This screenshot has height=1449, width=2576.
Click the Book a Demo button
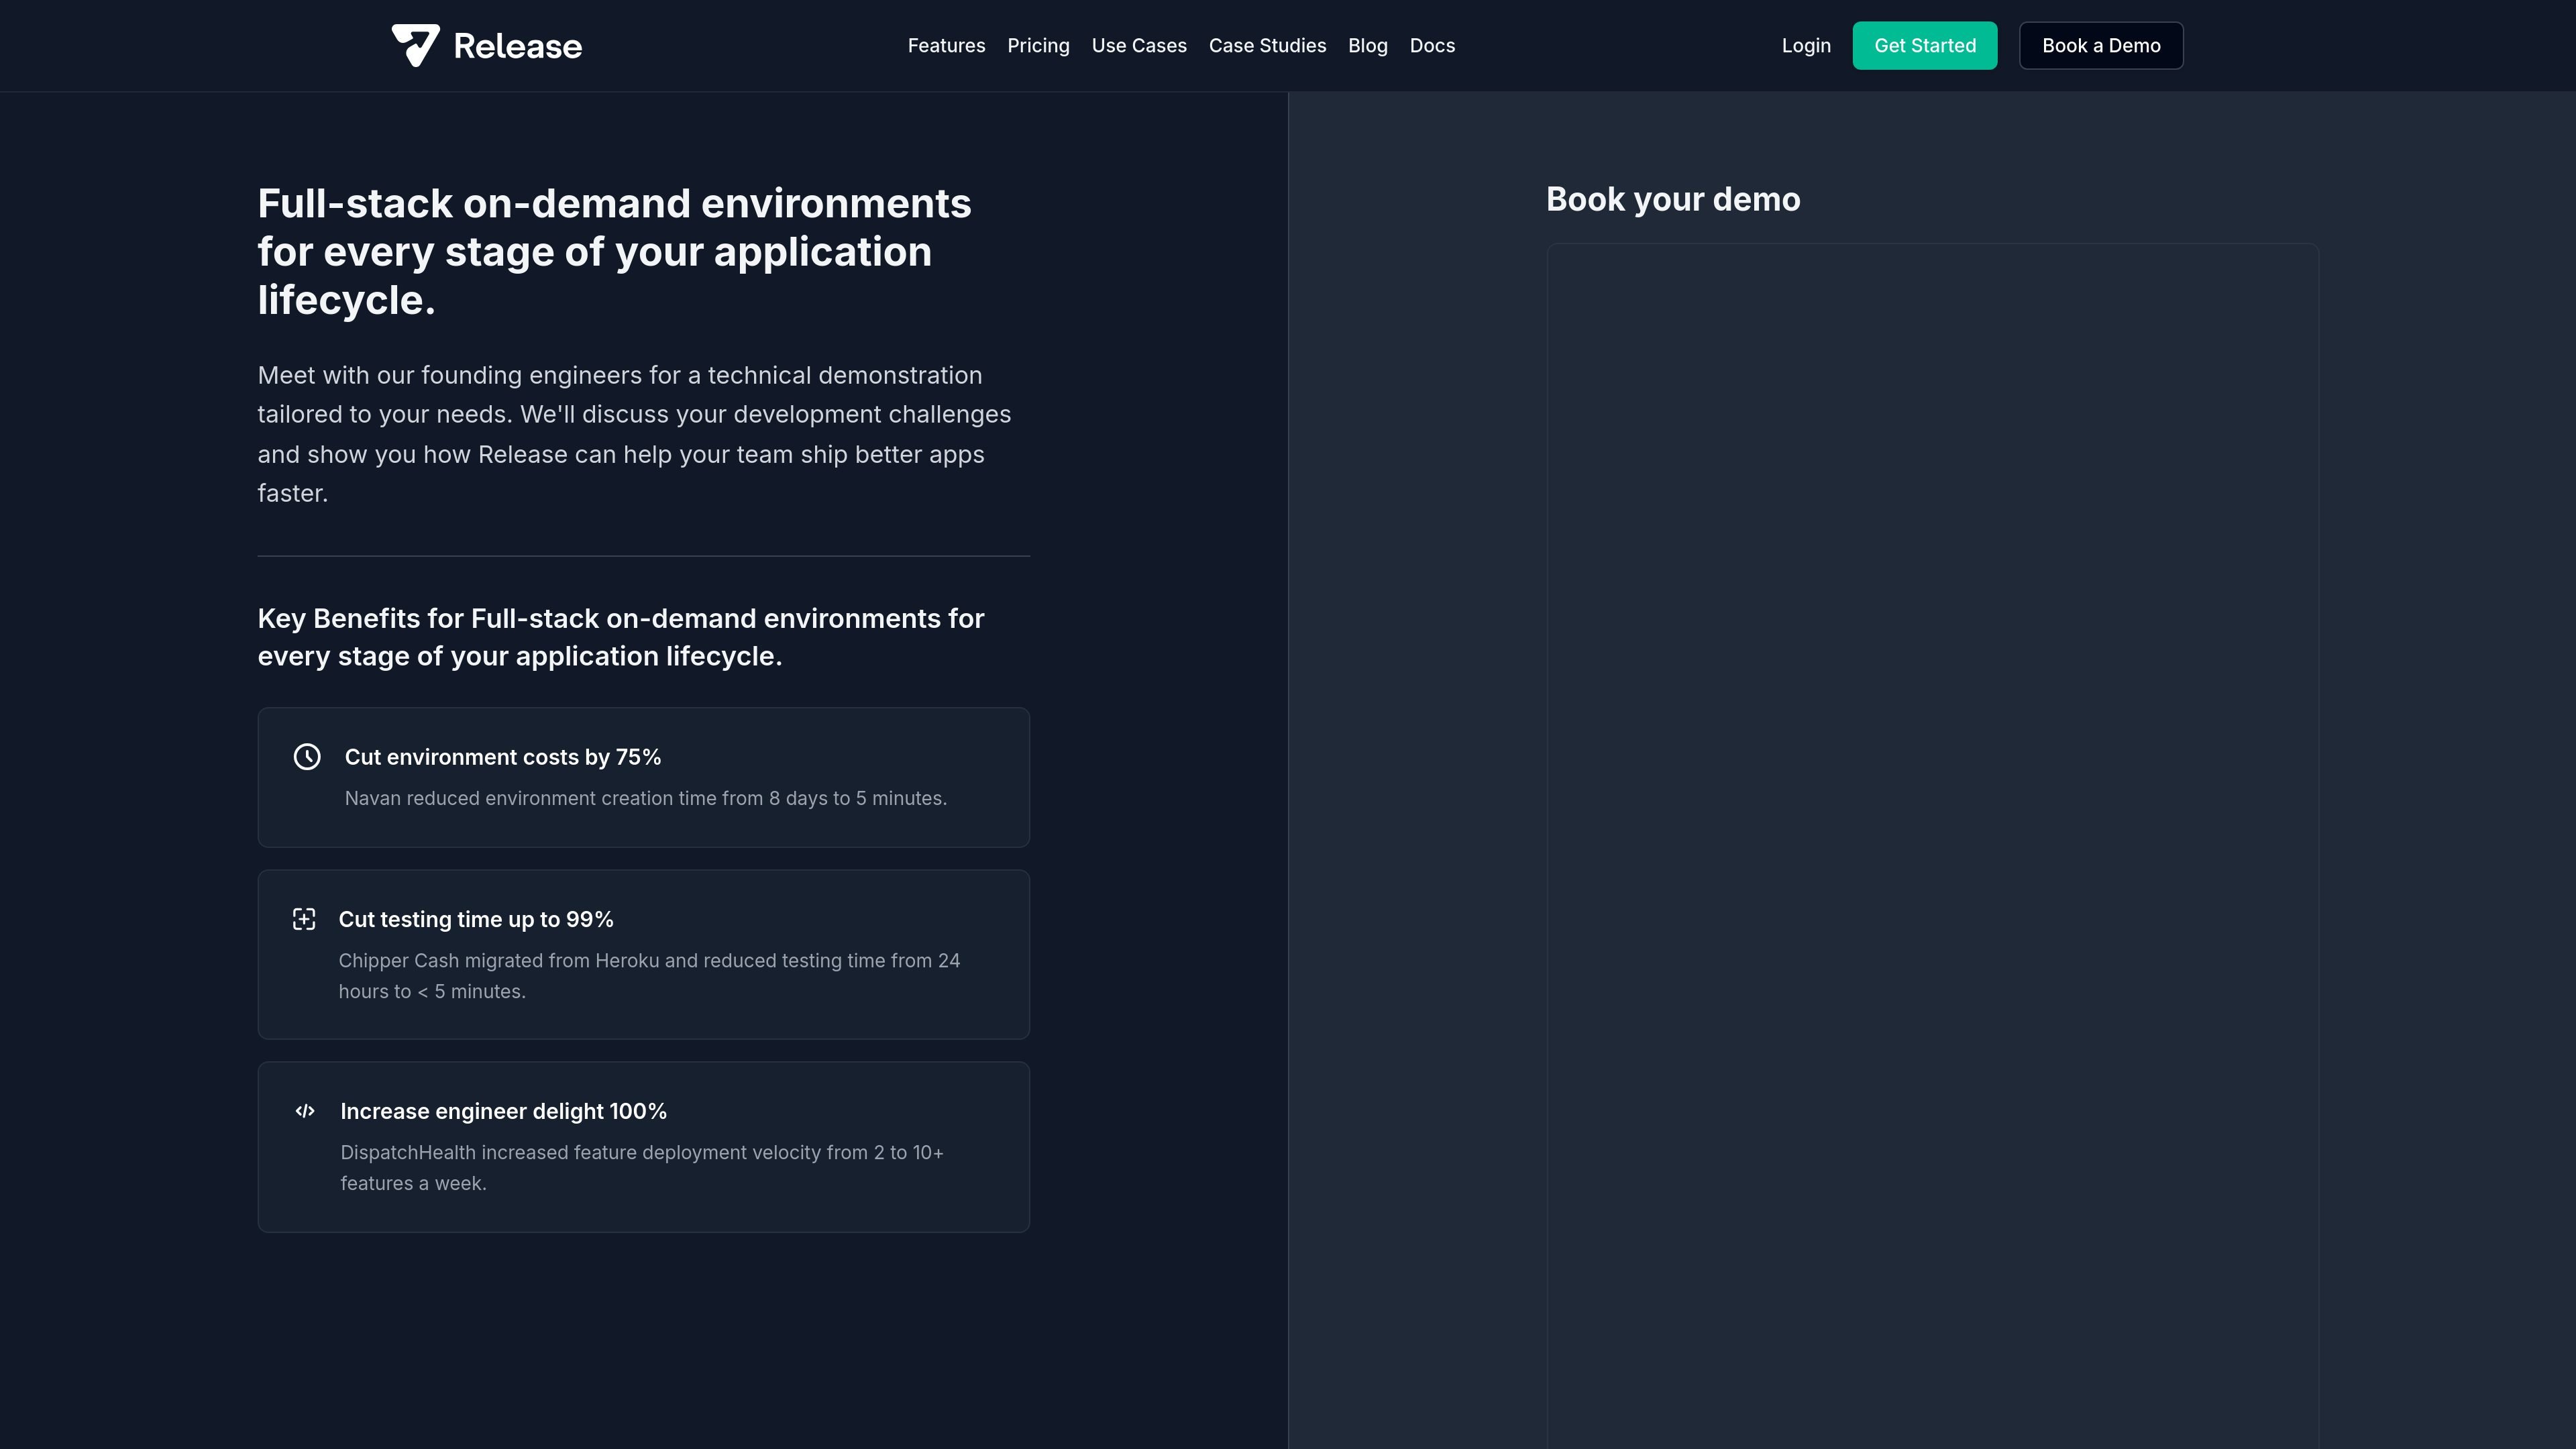[x=2101, y=46]
